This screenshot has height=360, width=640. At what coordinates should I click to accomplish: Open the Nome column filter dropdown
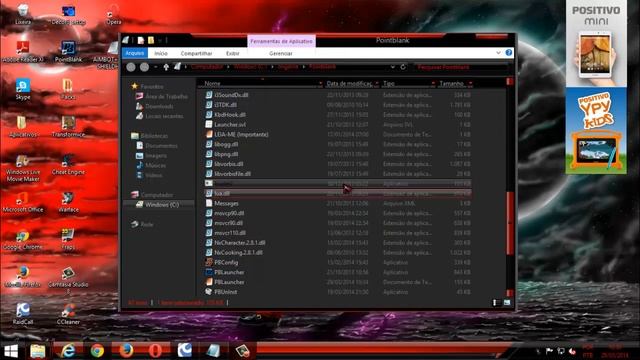320,84
